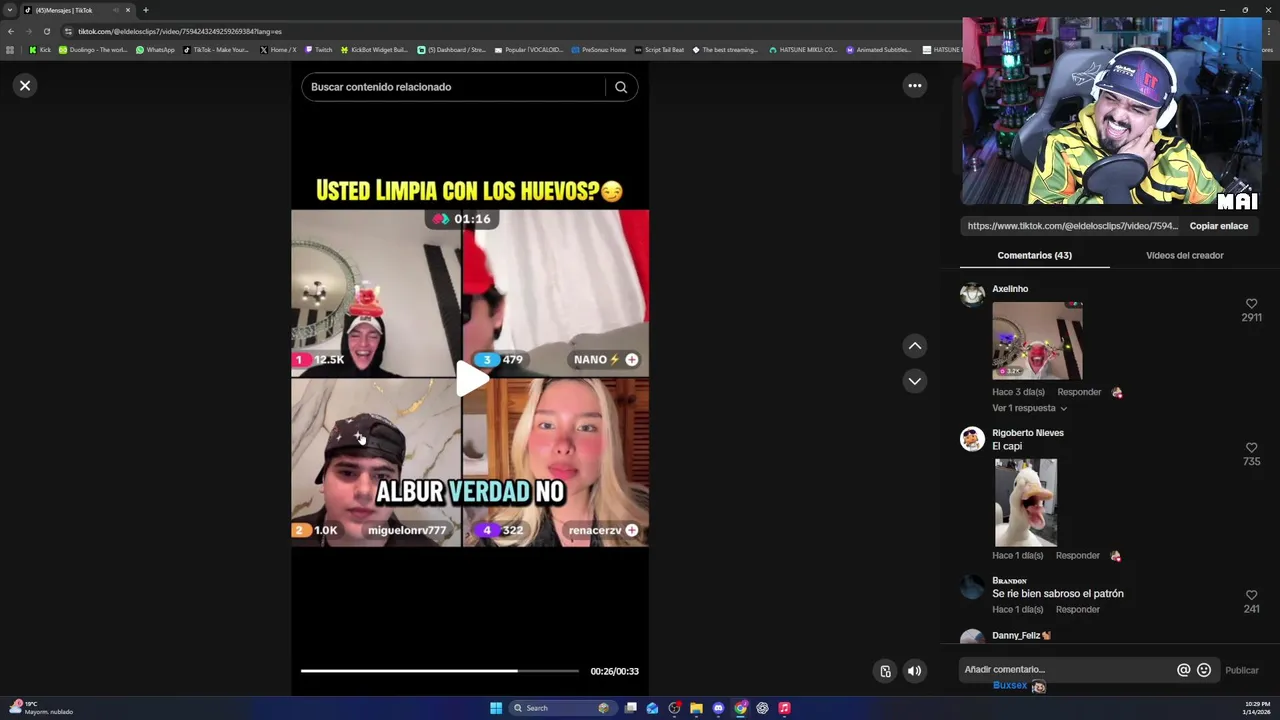1280x720 pixels.
Task: Open the PreSonus Home bookmark
Action: coord(598,49)
